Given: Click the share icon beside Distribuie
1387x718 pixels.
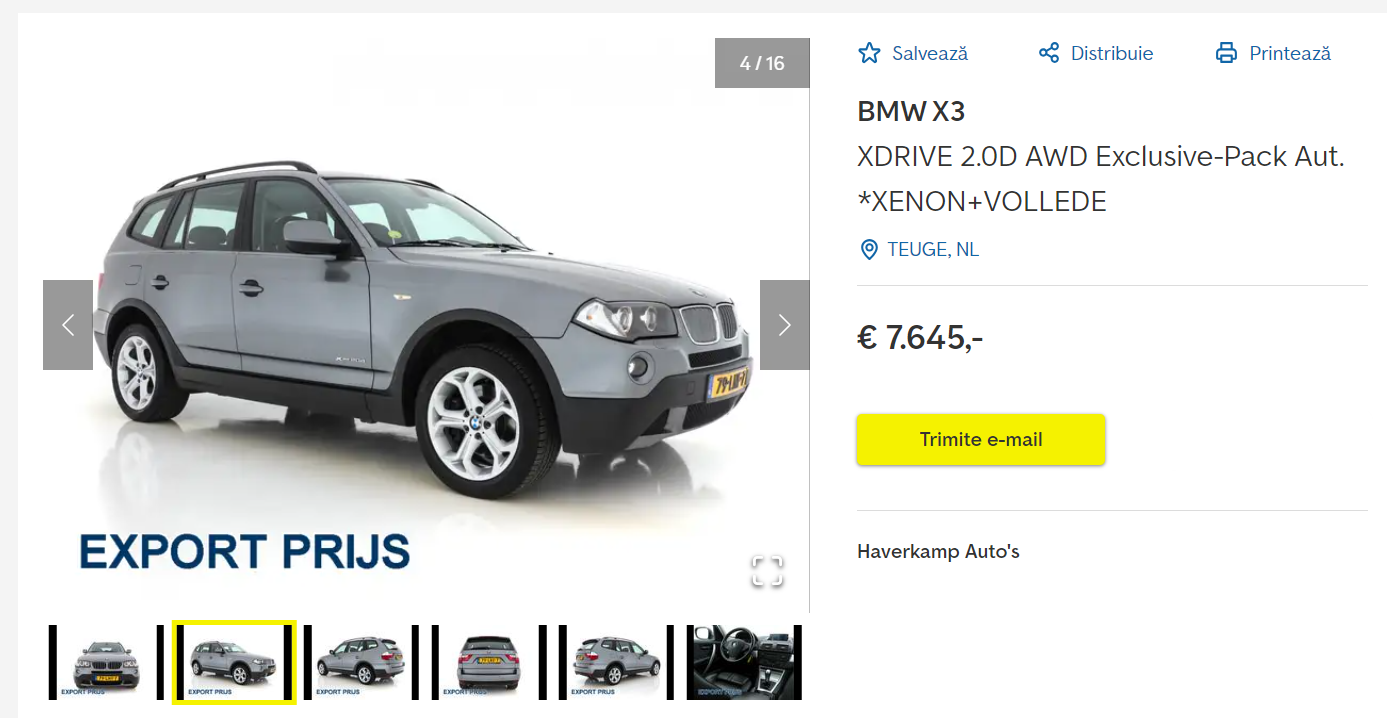Looking at the screenshot, I should (1048, 53).
